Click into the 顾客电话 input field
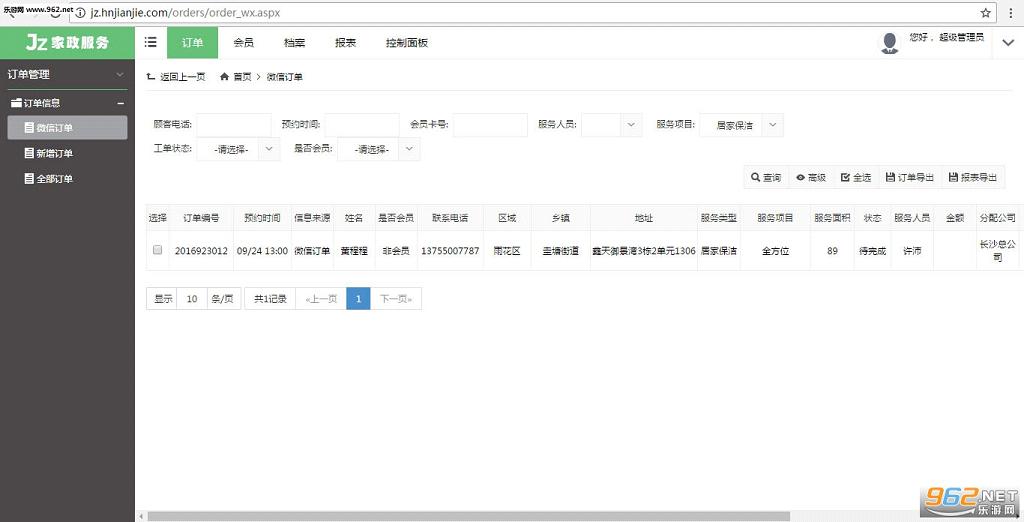The width and height of the screenshot is (1024, 522). click(x=234, y=125)
